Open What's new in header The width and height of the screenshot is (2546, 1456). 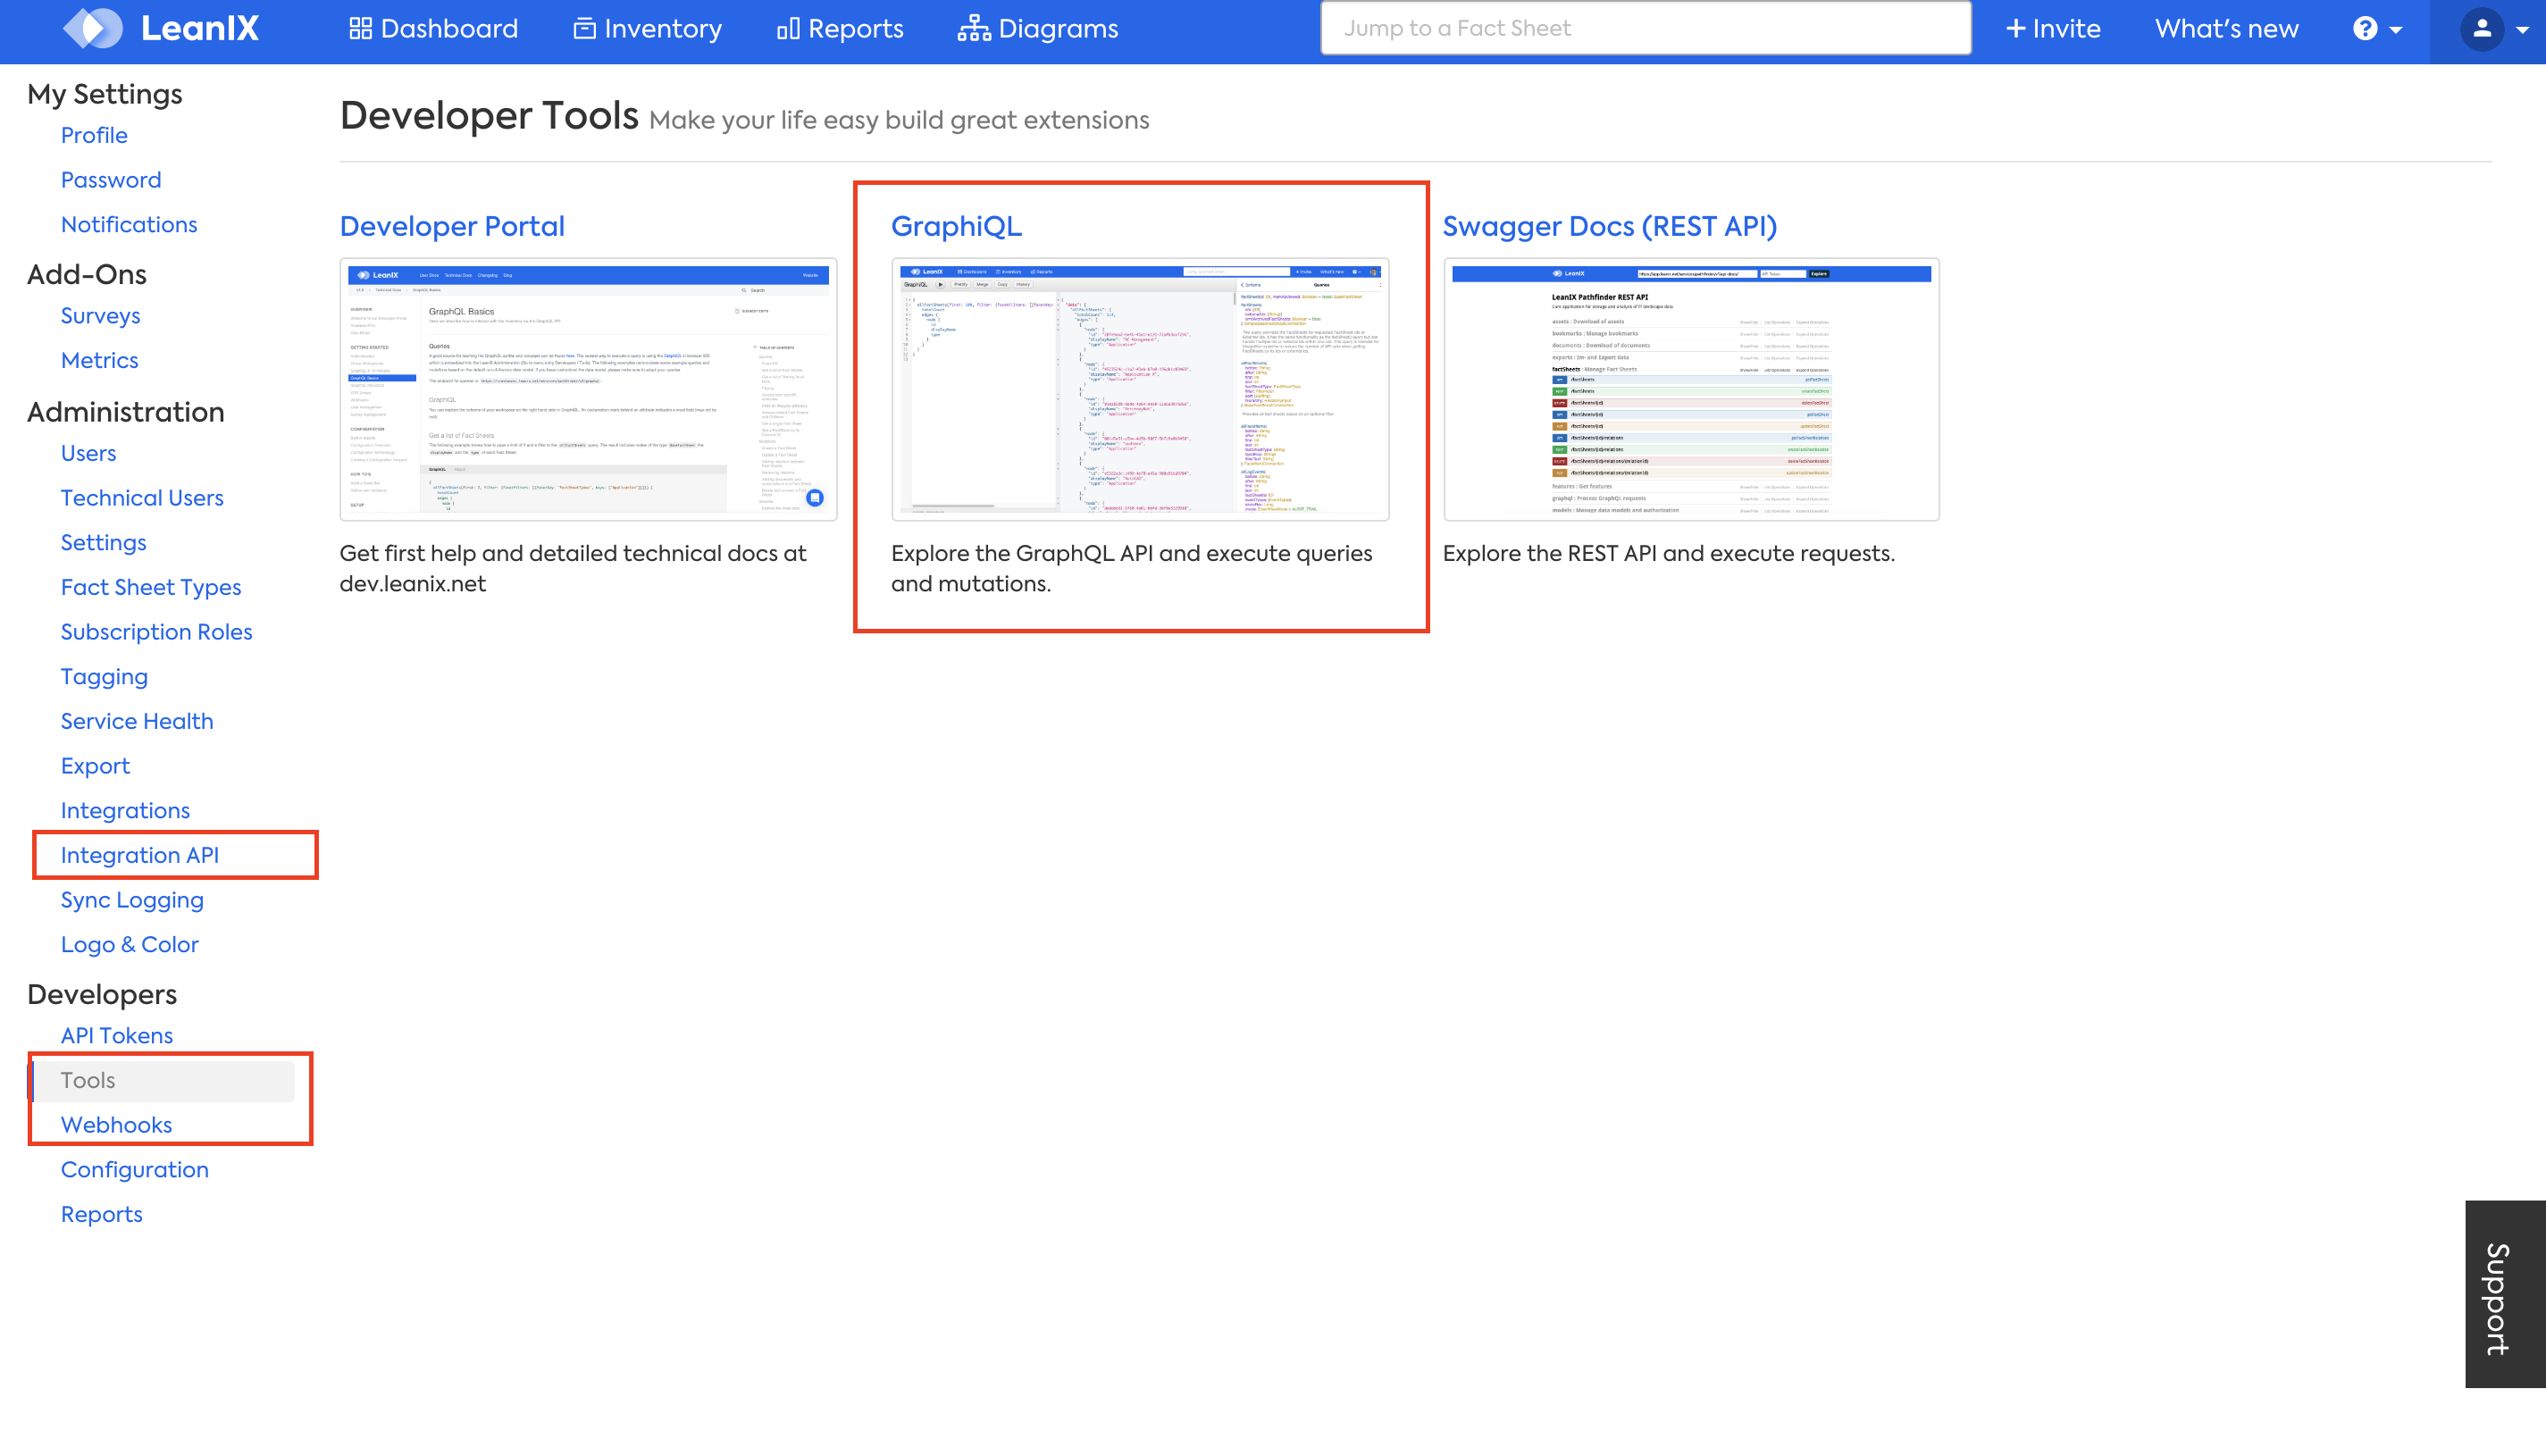[2226, 28]
